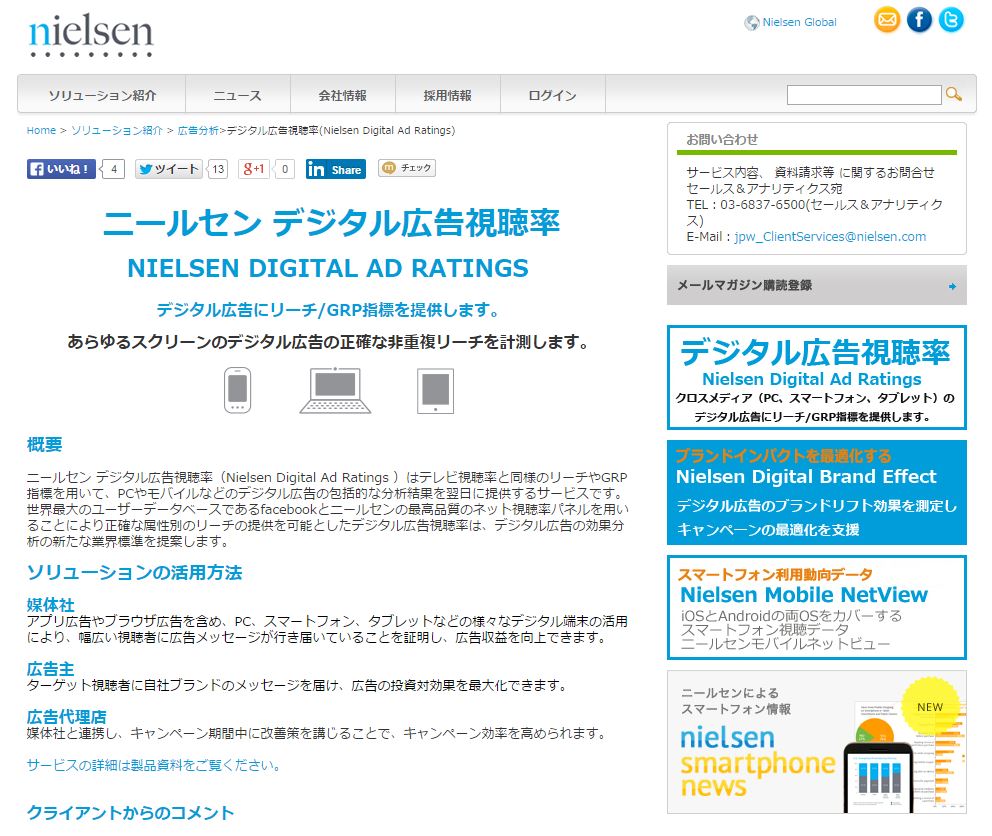This screenshot has width=992, height=836.
Task: Open the ソリューション紹介 menu
Action: pos(102,95)
